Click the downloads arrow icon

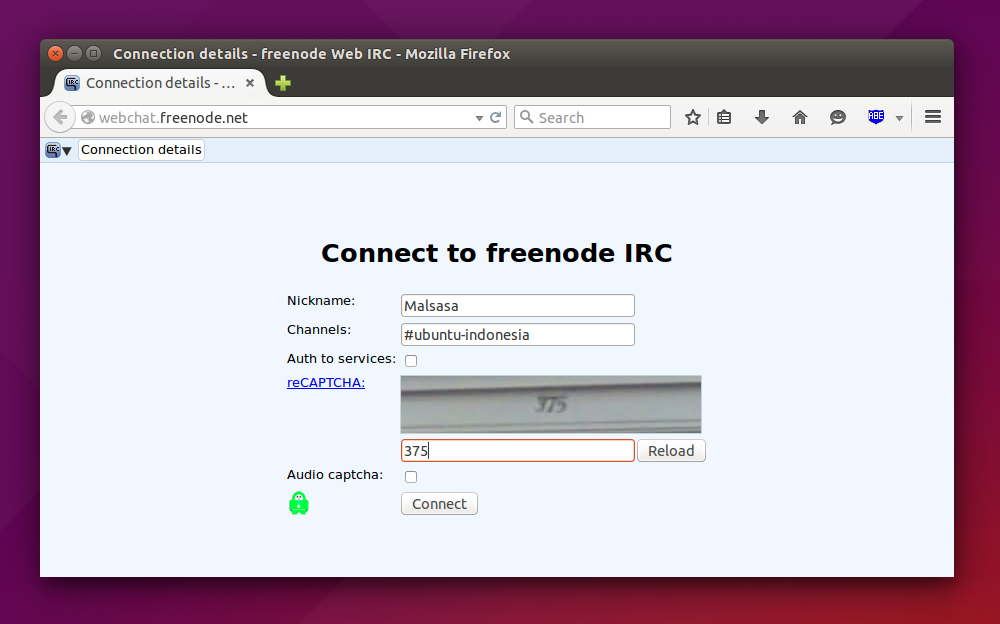click(761, 117)
